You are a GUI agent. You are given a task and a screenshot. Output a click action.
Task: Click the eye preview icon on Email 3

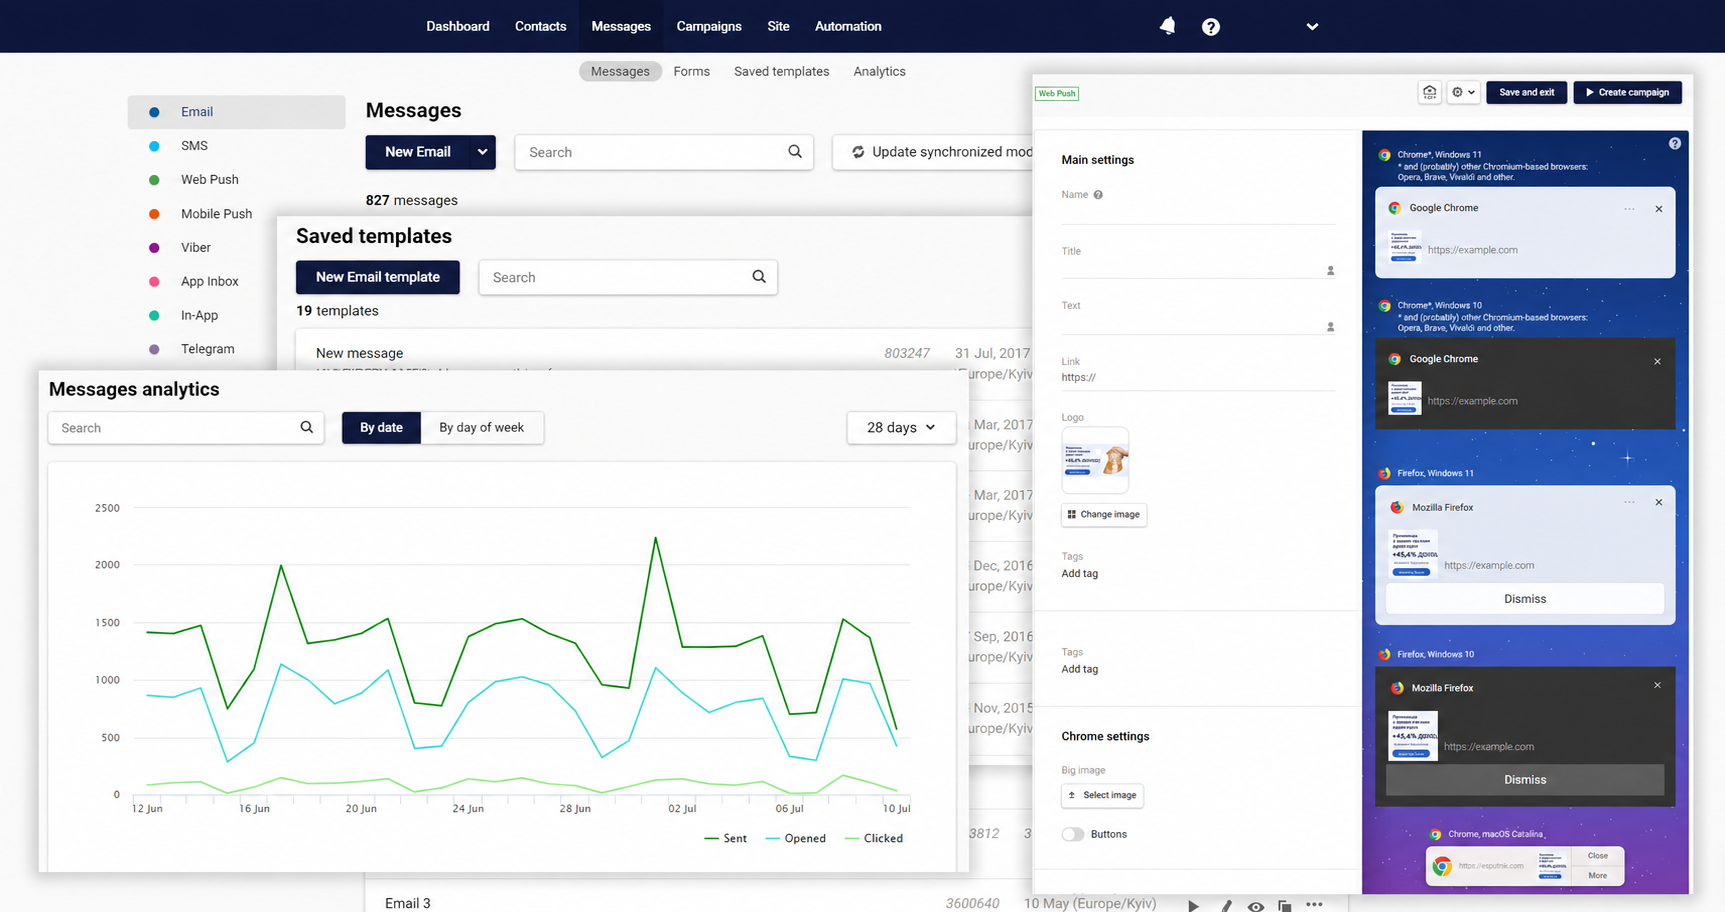click(x=1256, y=906)
